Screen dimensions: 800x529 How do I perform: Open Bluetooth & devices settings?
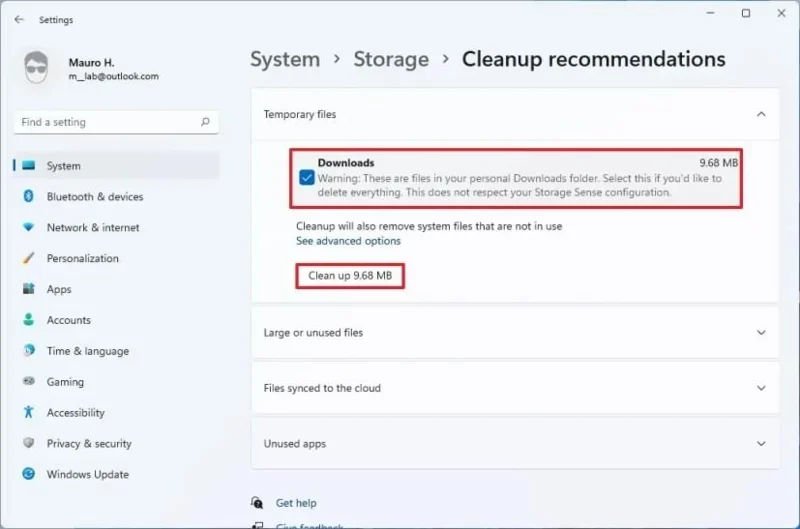tap(117, 196)
